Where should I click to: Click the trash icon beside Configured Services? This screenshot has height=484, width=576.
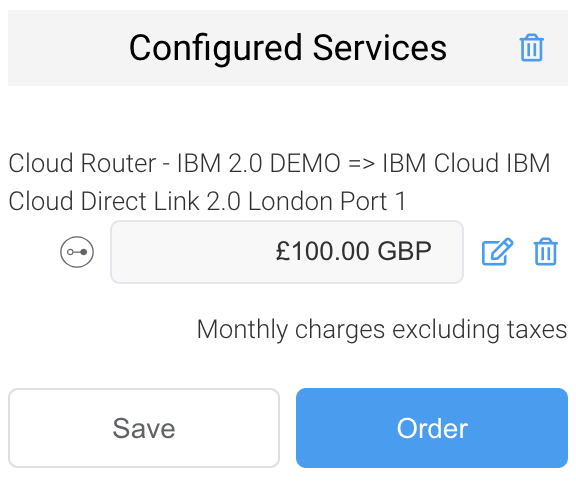(531, 48)
